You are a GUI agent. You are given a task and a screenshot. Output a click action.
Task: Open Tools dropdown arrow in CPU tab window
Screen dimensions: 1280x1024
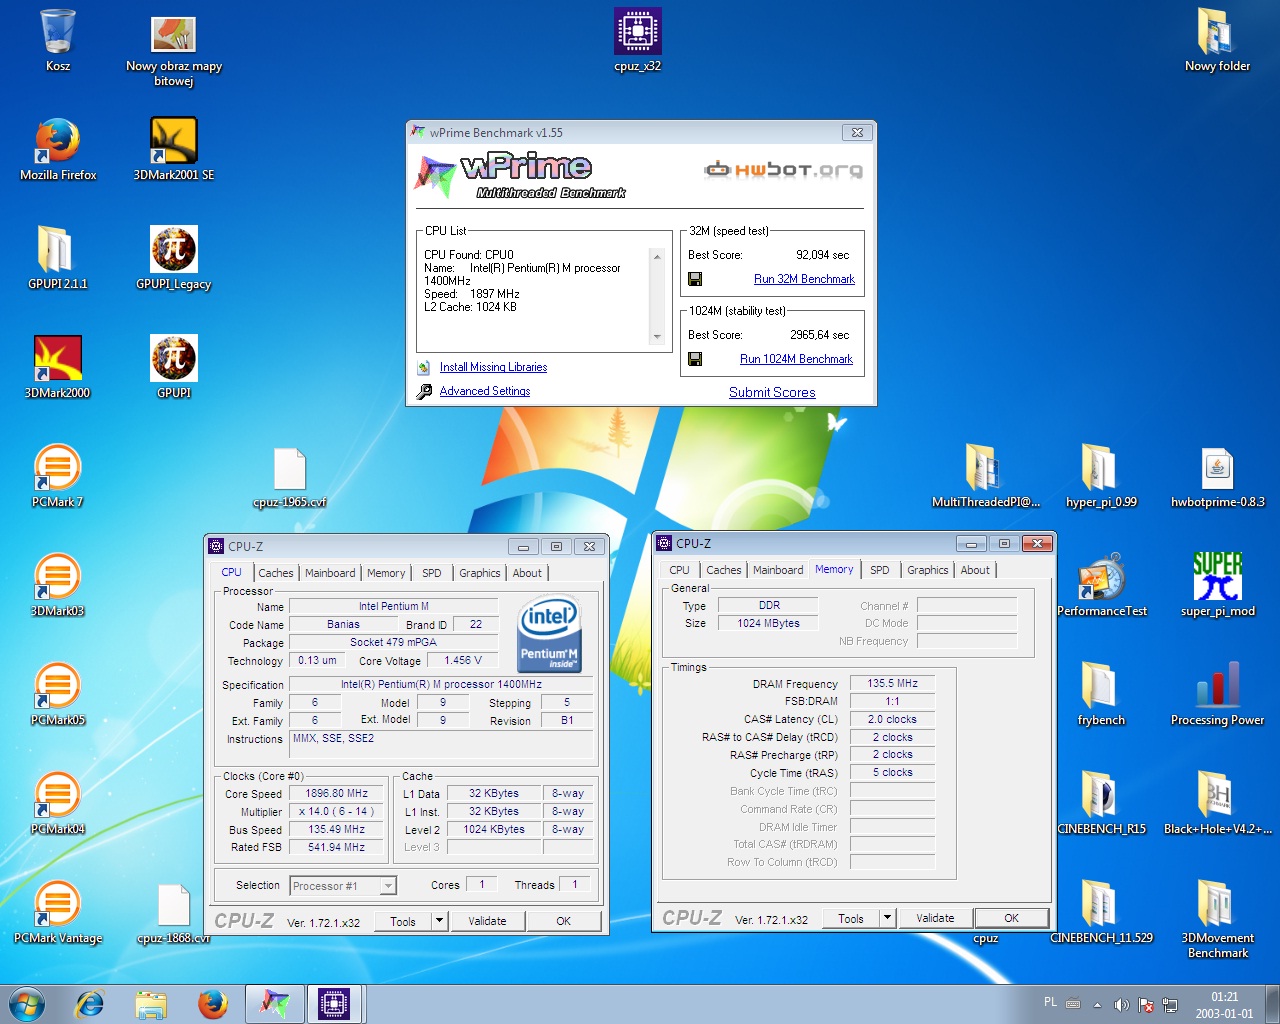(x=439, y=921)
